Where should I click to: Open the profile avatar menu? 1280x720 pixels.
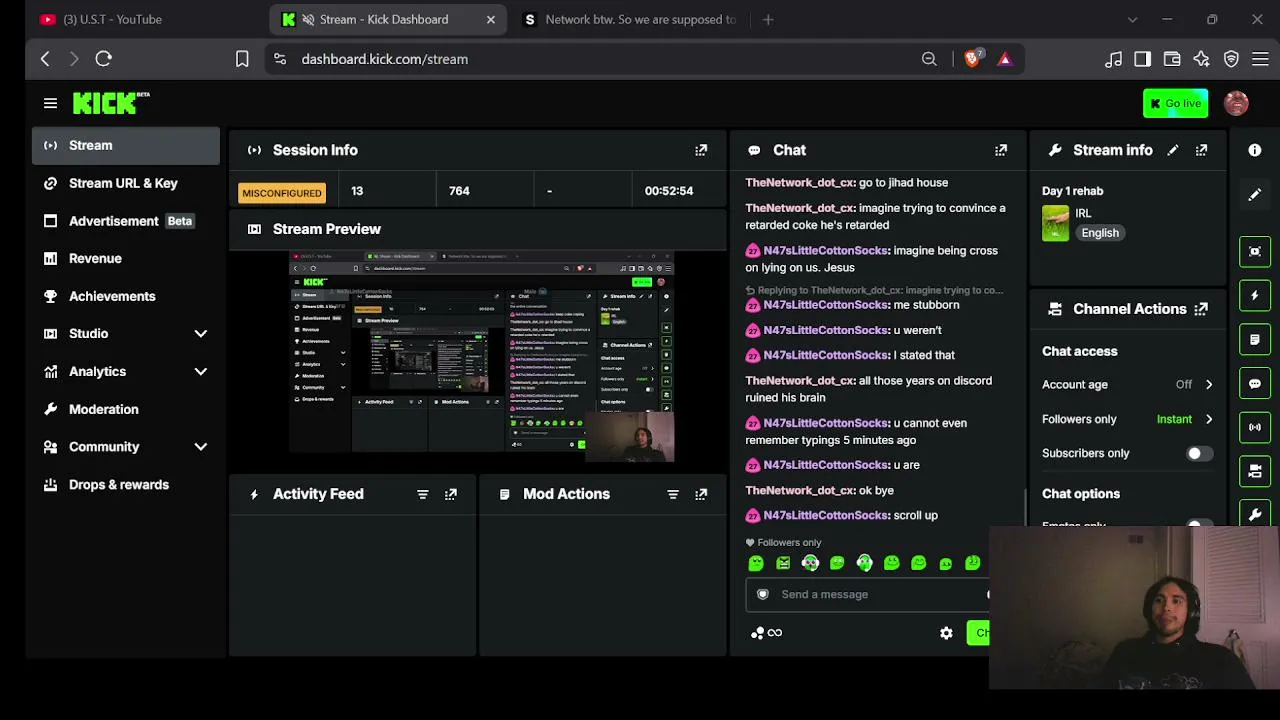(x=1236, y=103)
